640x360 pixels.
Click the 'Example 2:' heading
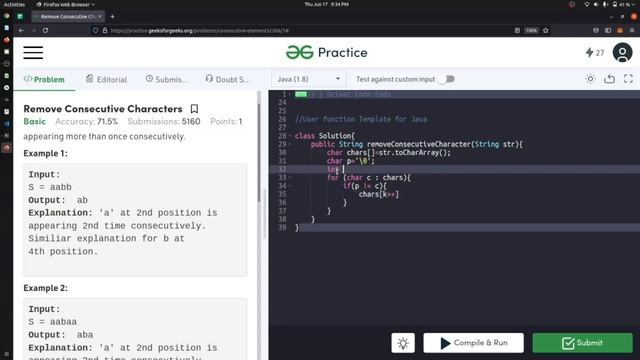45,288
